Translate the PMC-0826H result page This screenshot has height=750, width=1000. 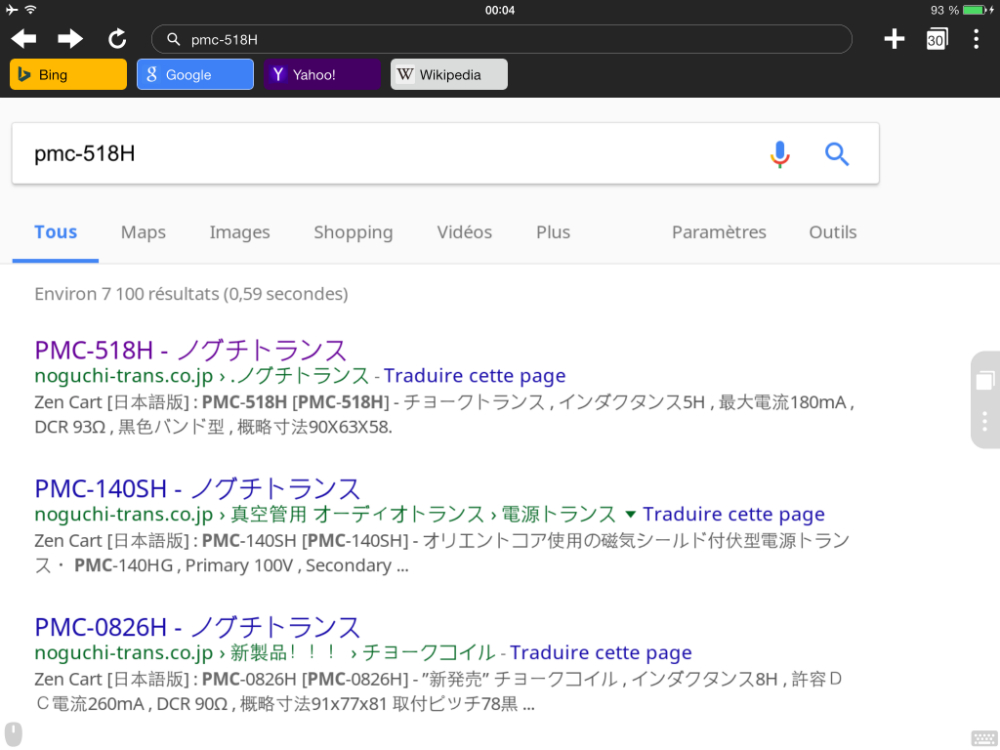click(601, 652)
